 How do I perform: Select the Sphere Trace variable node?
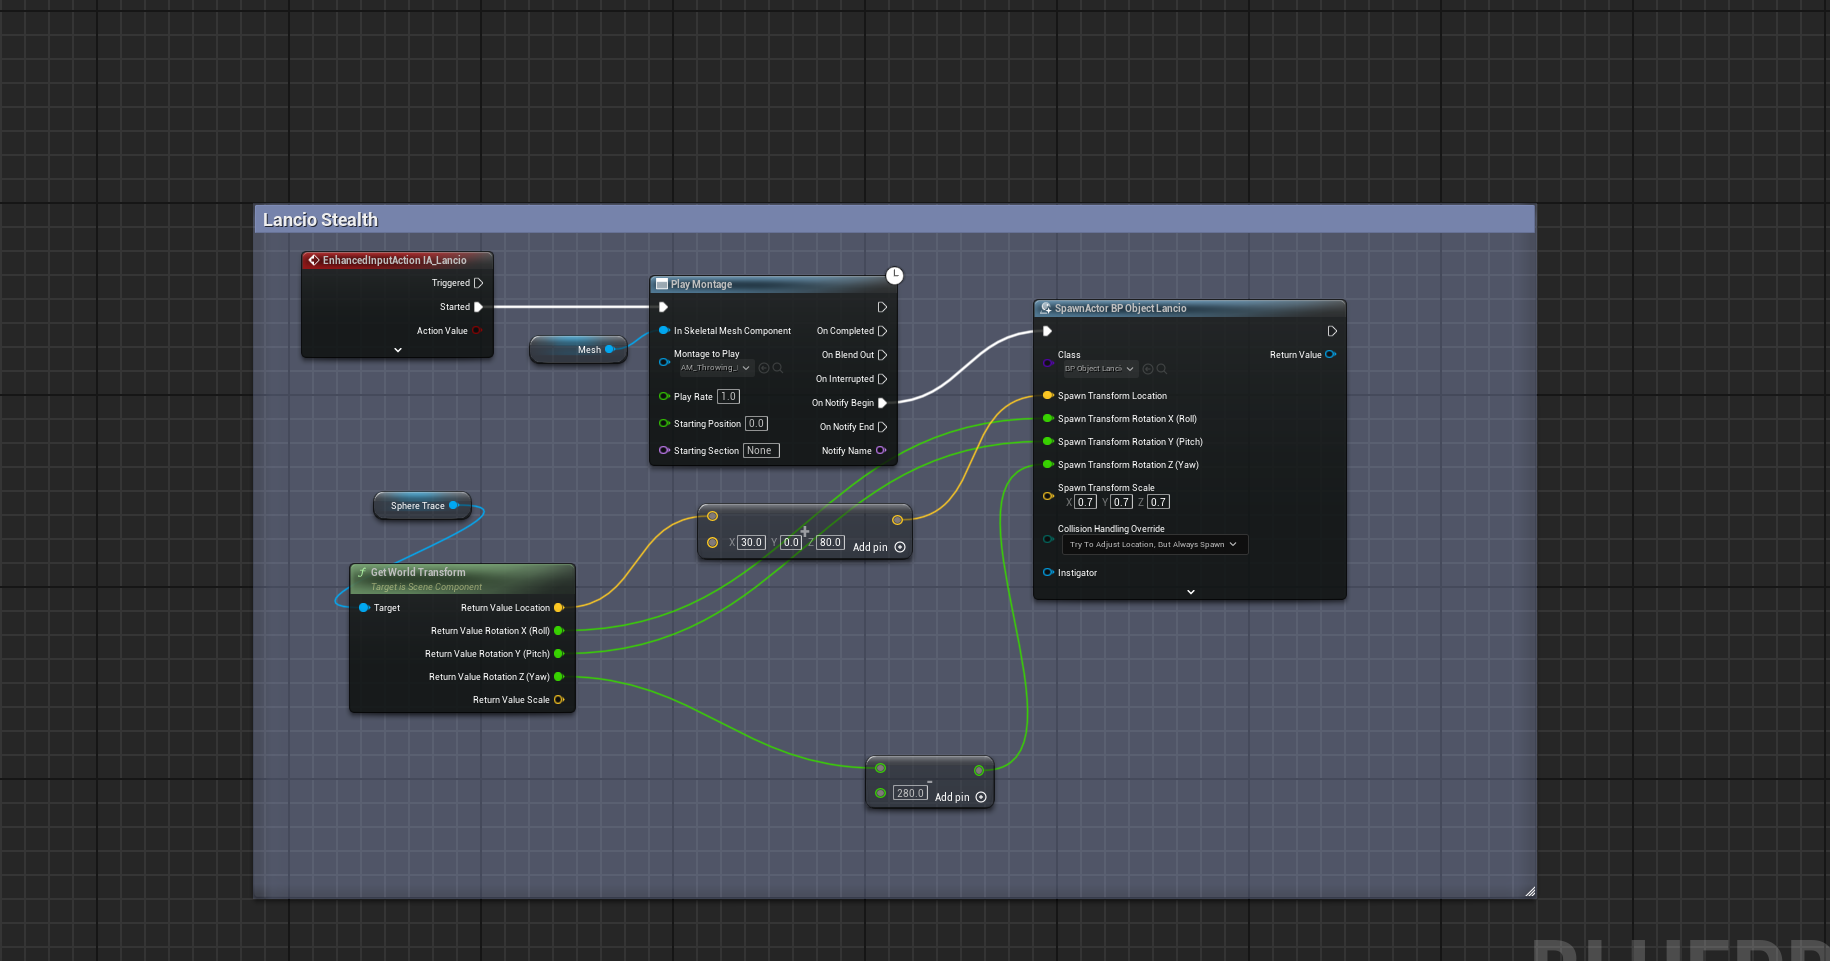pos(422,506)
